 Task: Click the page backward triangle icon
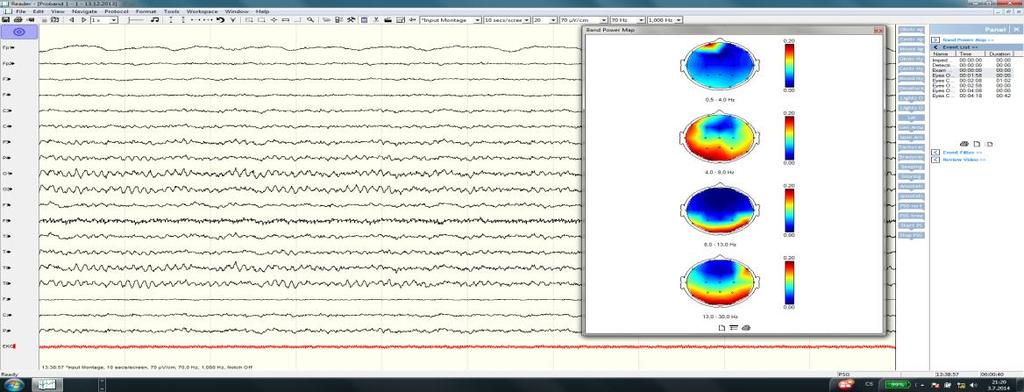(x=71, y=20)
